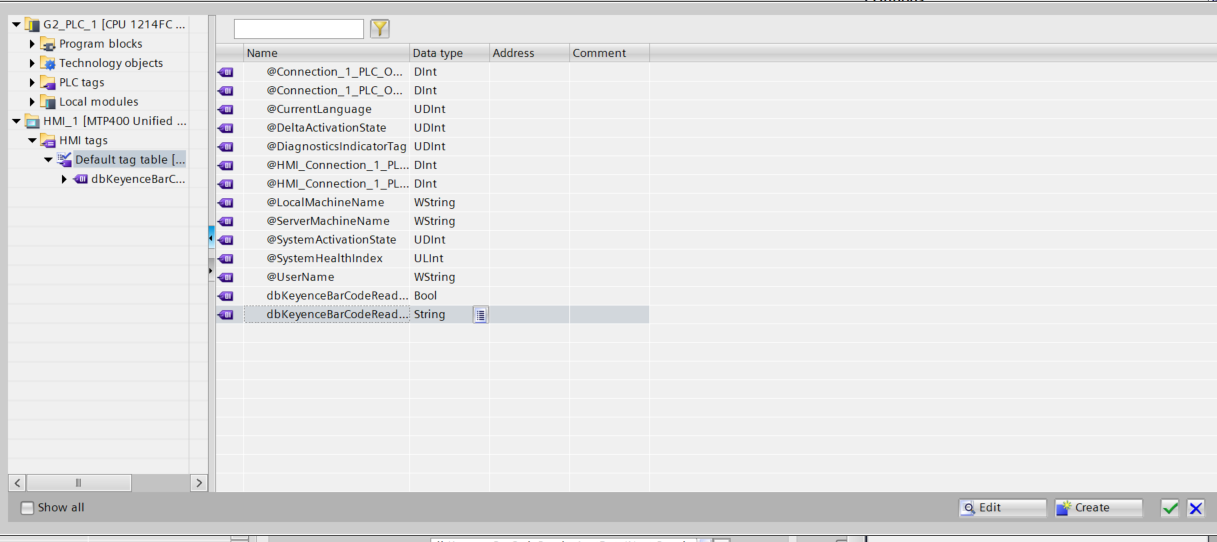Click tag icon of the Bool row
This screenshot has width=1217, height=542.
225,296
